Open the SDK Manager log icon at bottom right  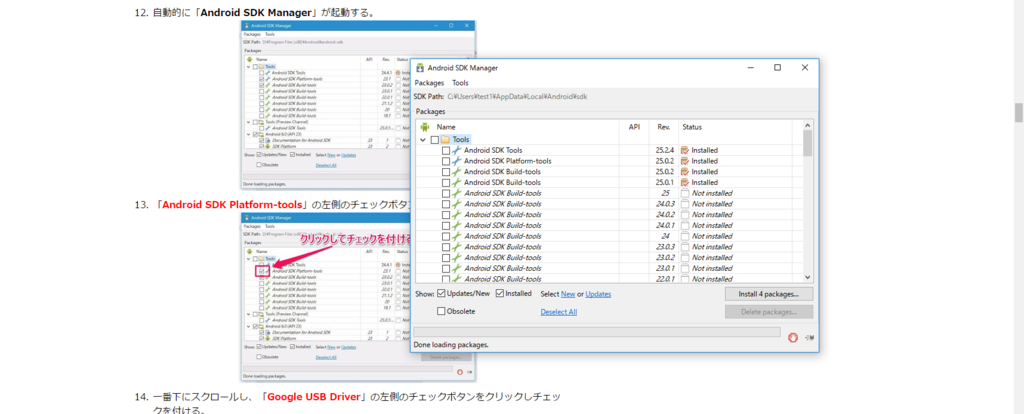point(809,338)
